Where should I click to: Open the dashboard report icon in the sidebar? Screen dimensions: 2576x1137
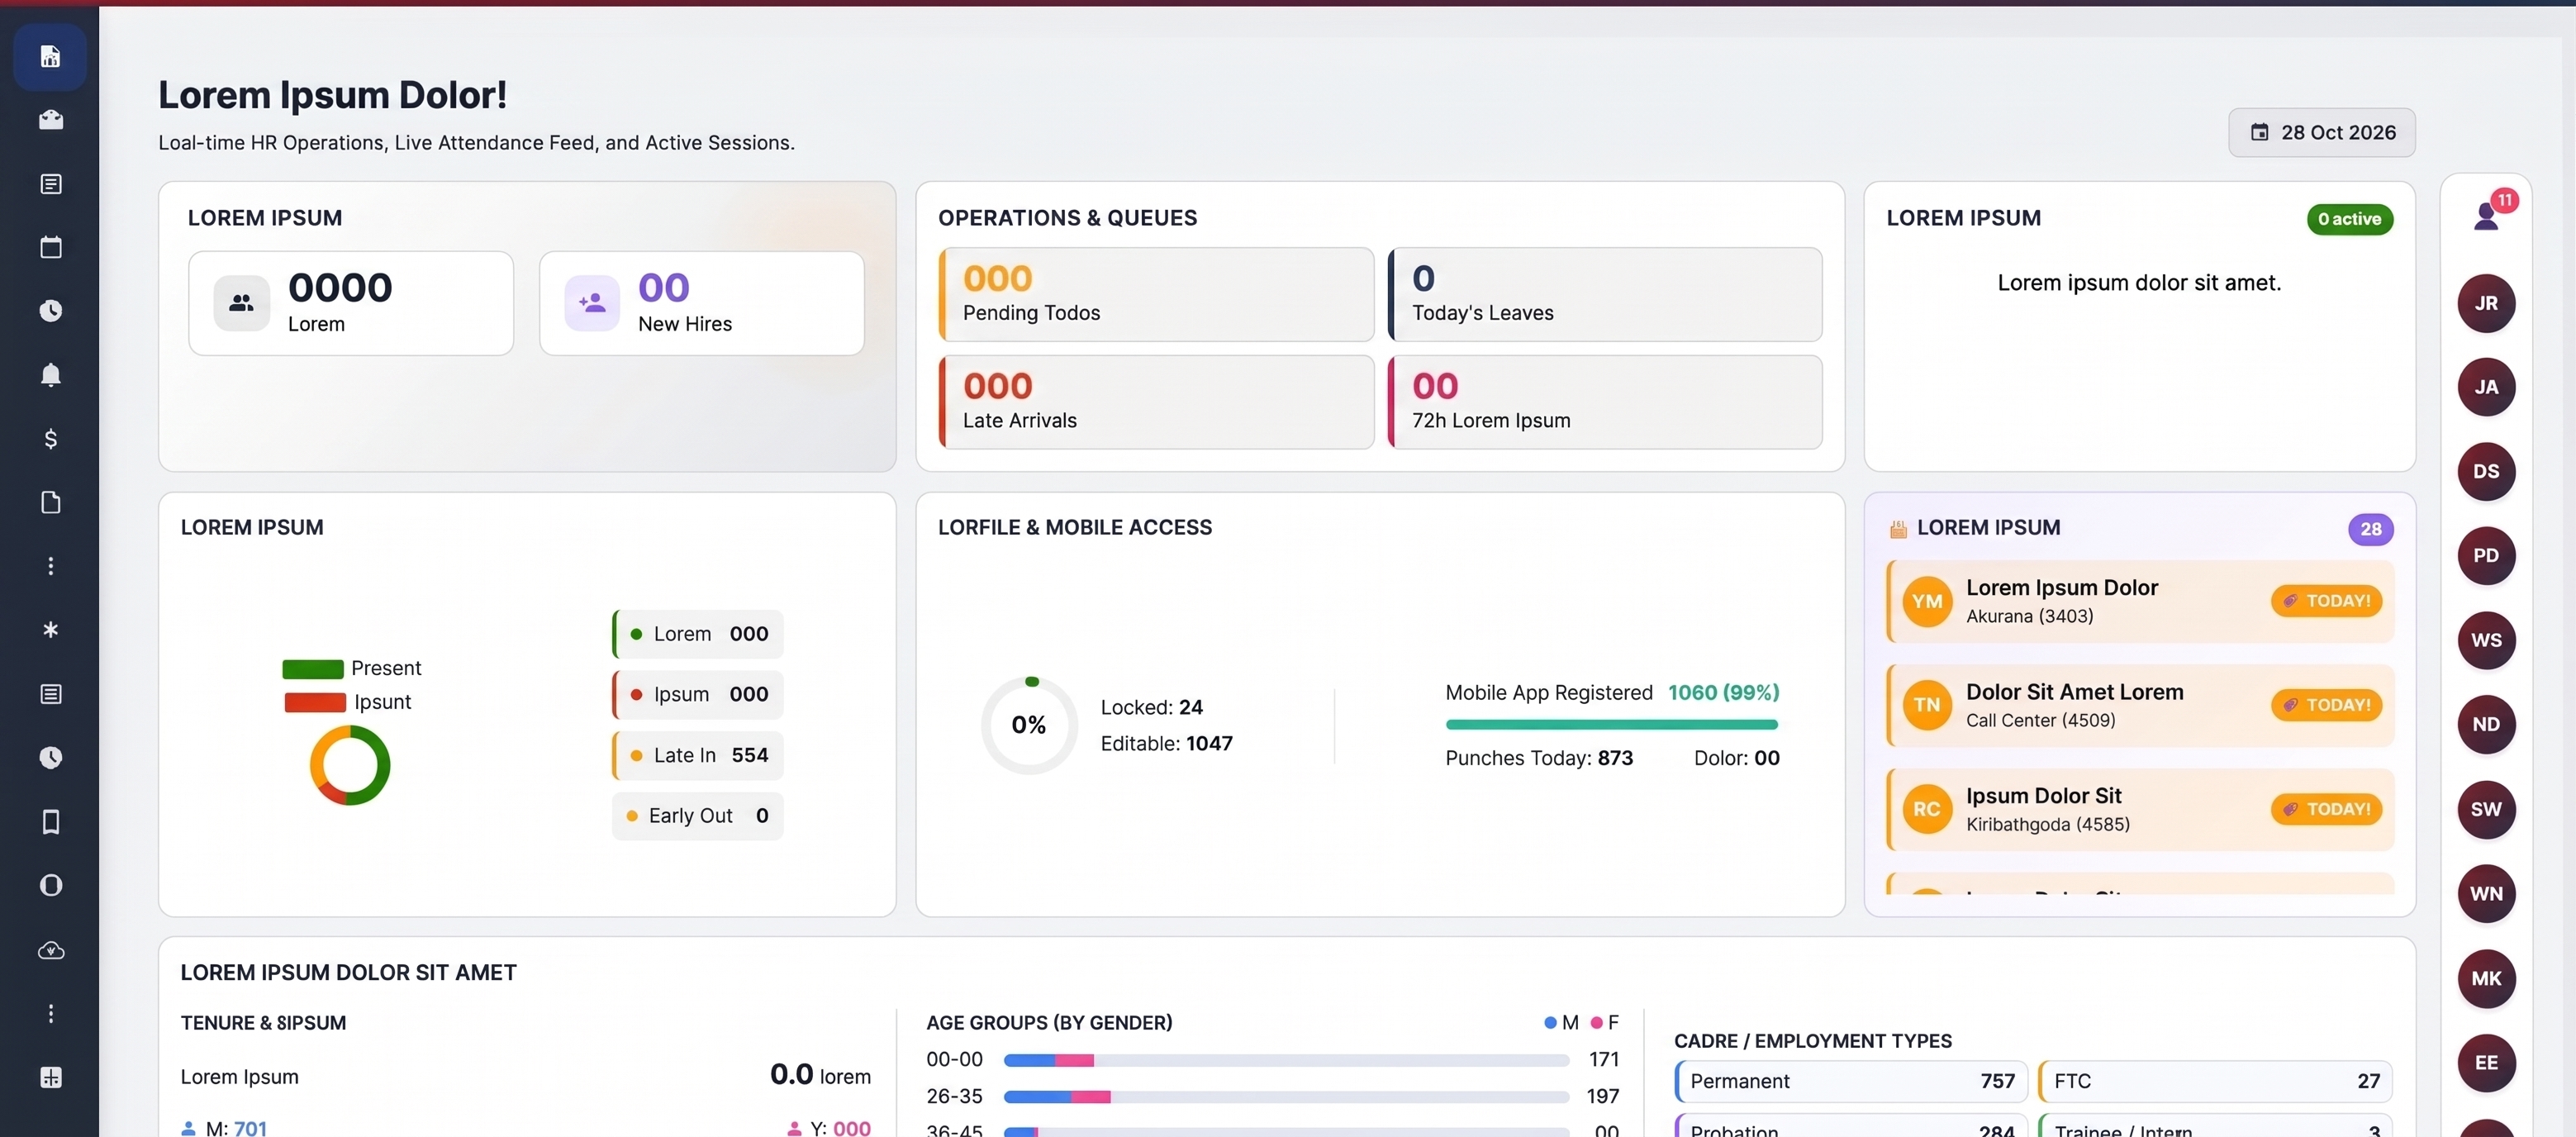tap(50, 57)
